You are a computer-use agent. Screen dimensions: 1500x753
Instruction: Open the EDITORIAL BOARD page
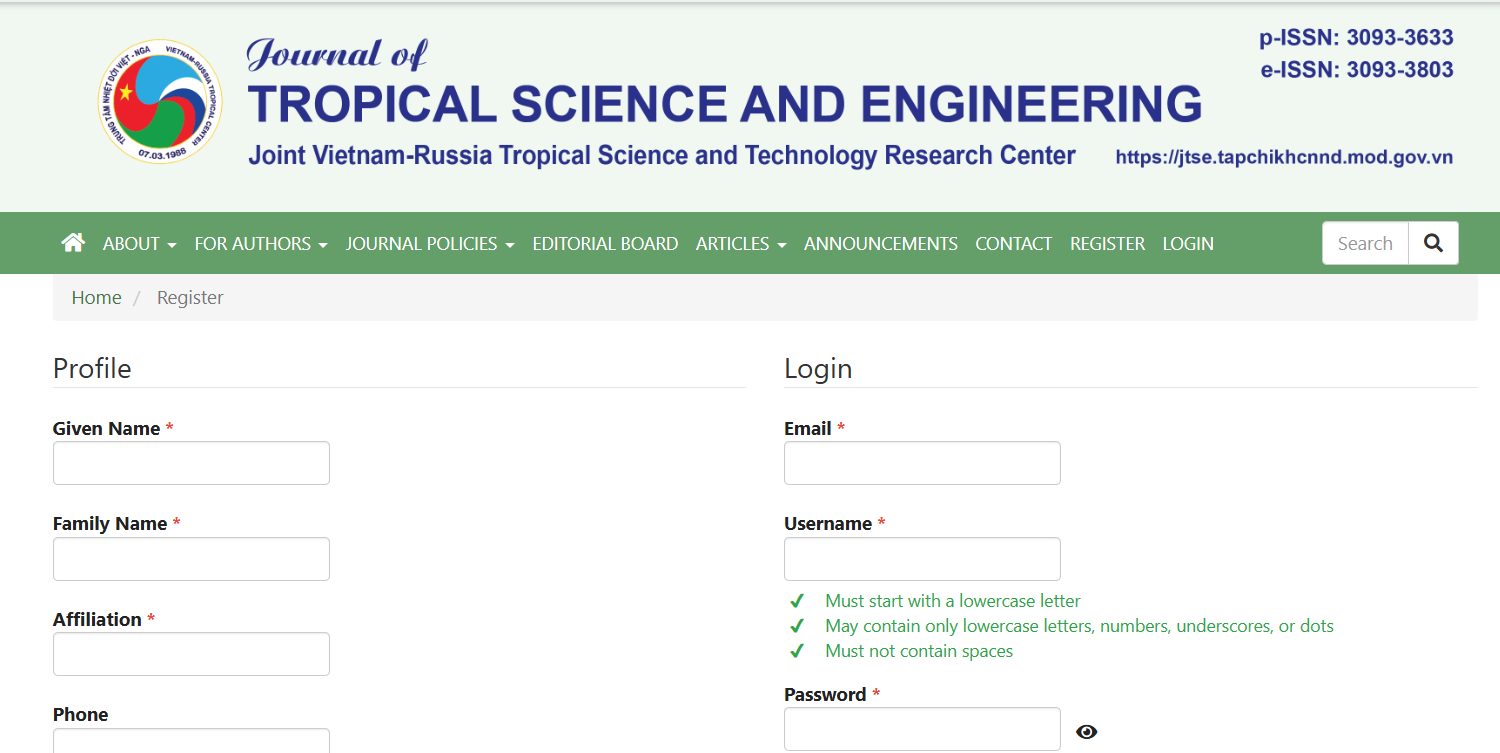(x=605, y=243)
